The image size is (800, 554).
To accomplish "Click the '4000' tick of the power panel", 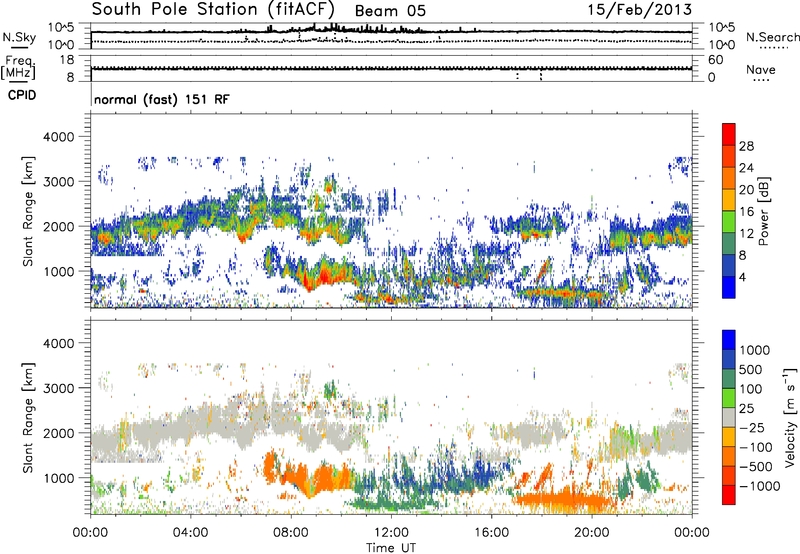I will [x=59, y=137].
